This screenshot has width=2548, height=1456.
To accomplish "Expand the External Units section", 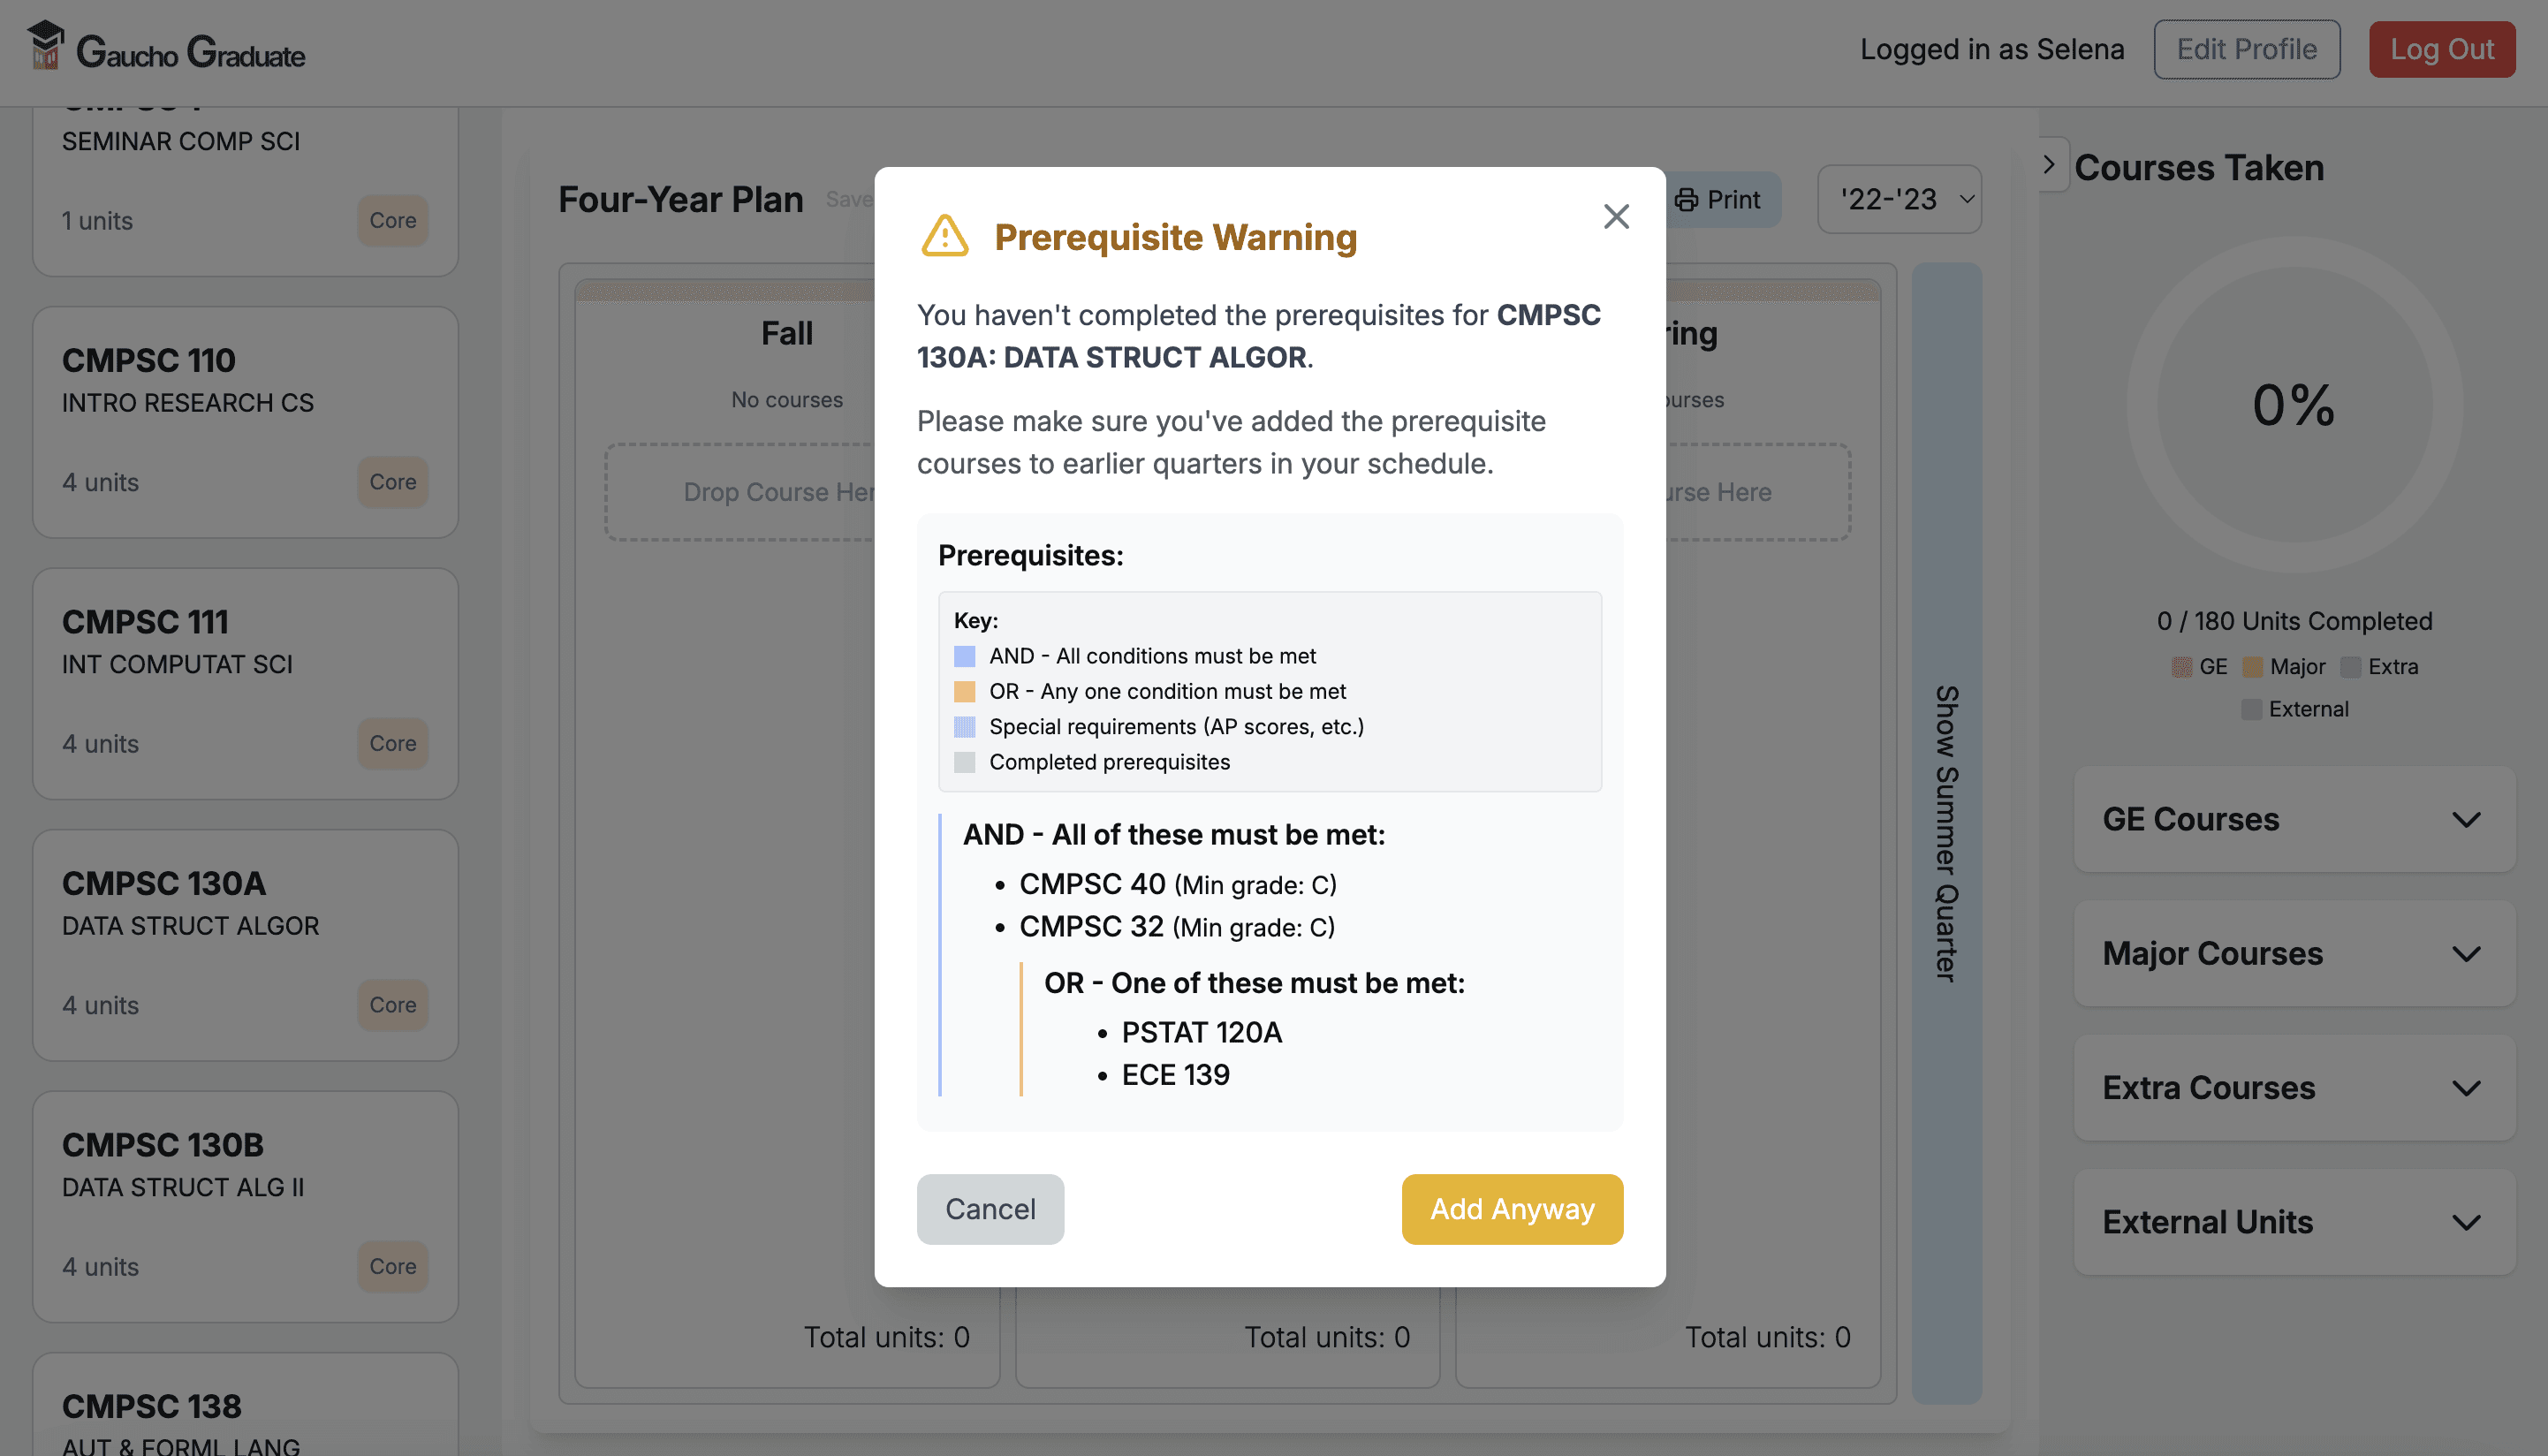I will coord(2294,1221).
